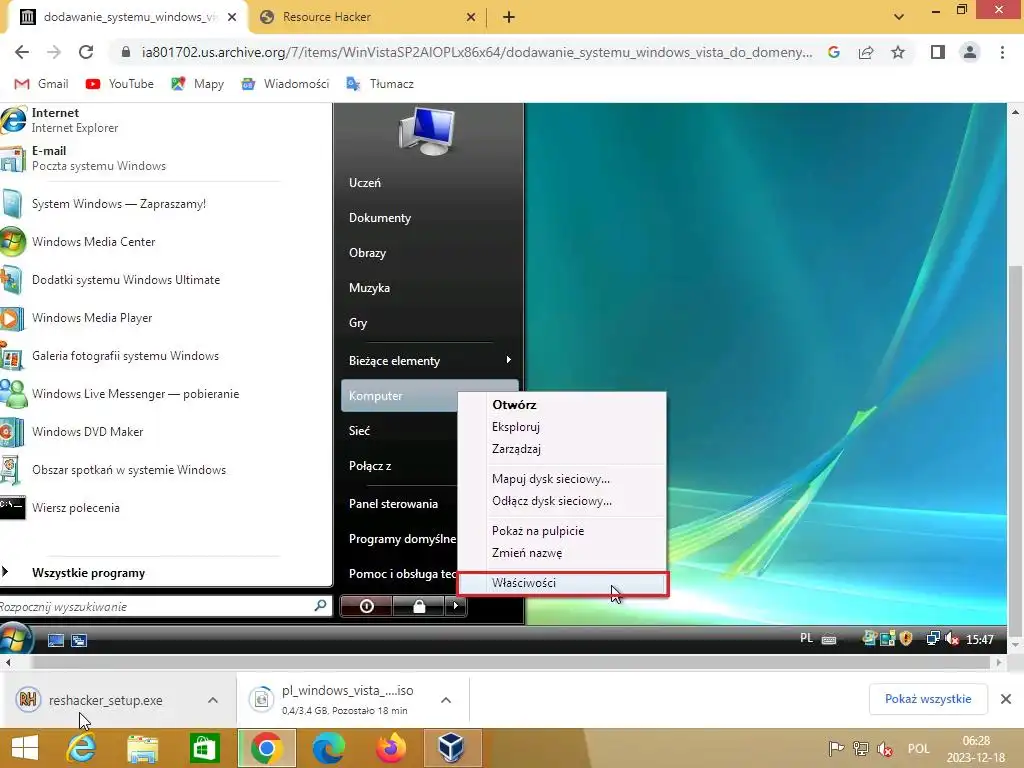Image resolution: width=1024 pixels, height=768 pixels.
Task: Select Otwórz in context menu
Action: coord(562,404)
